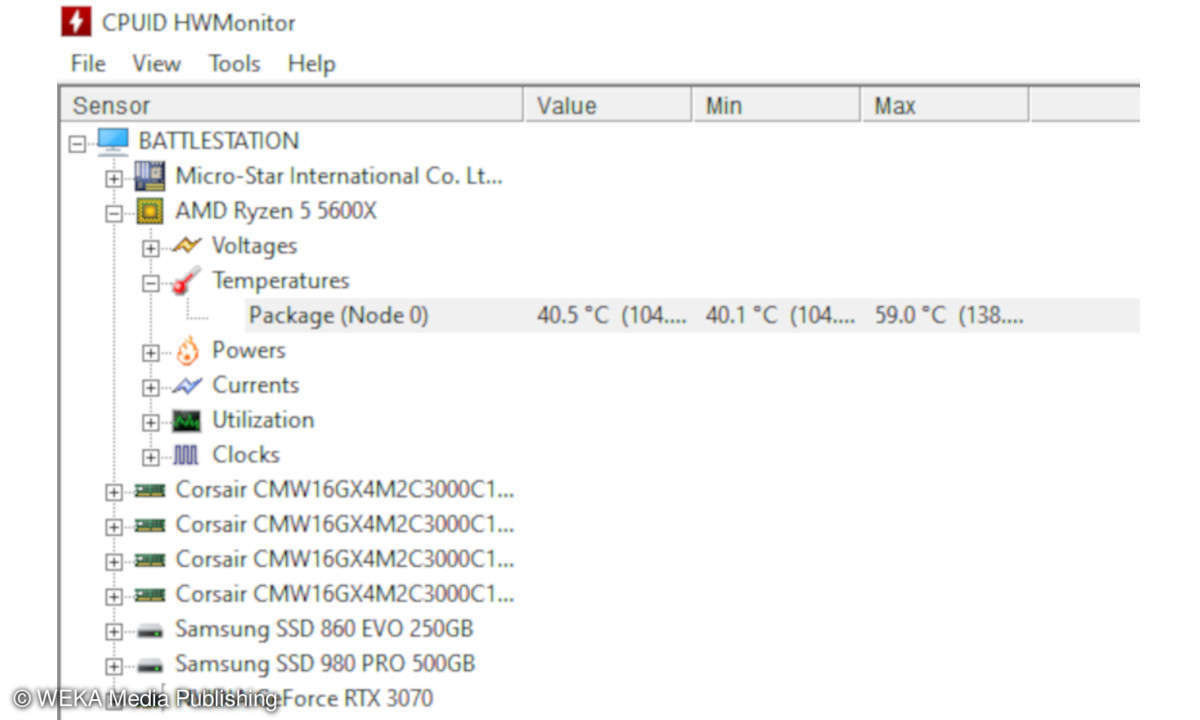Select the third Corsair CMW16GX4M2C3000C1 row
This screenshot has width=1200, height=720.
(x=345, y=560)
